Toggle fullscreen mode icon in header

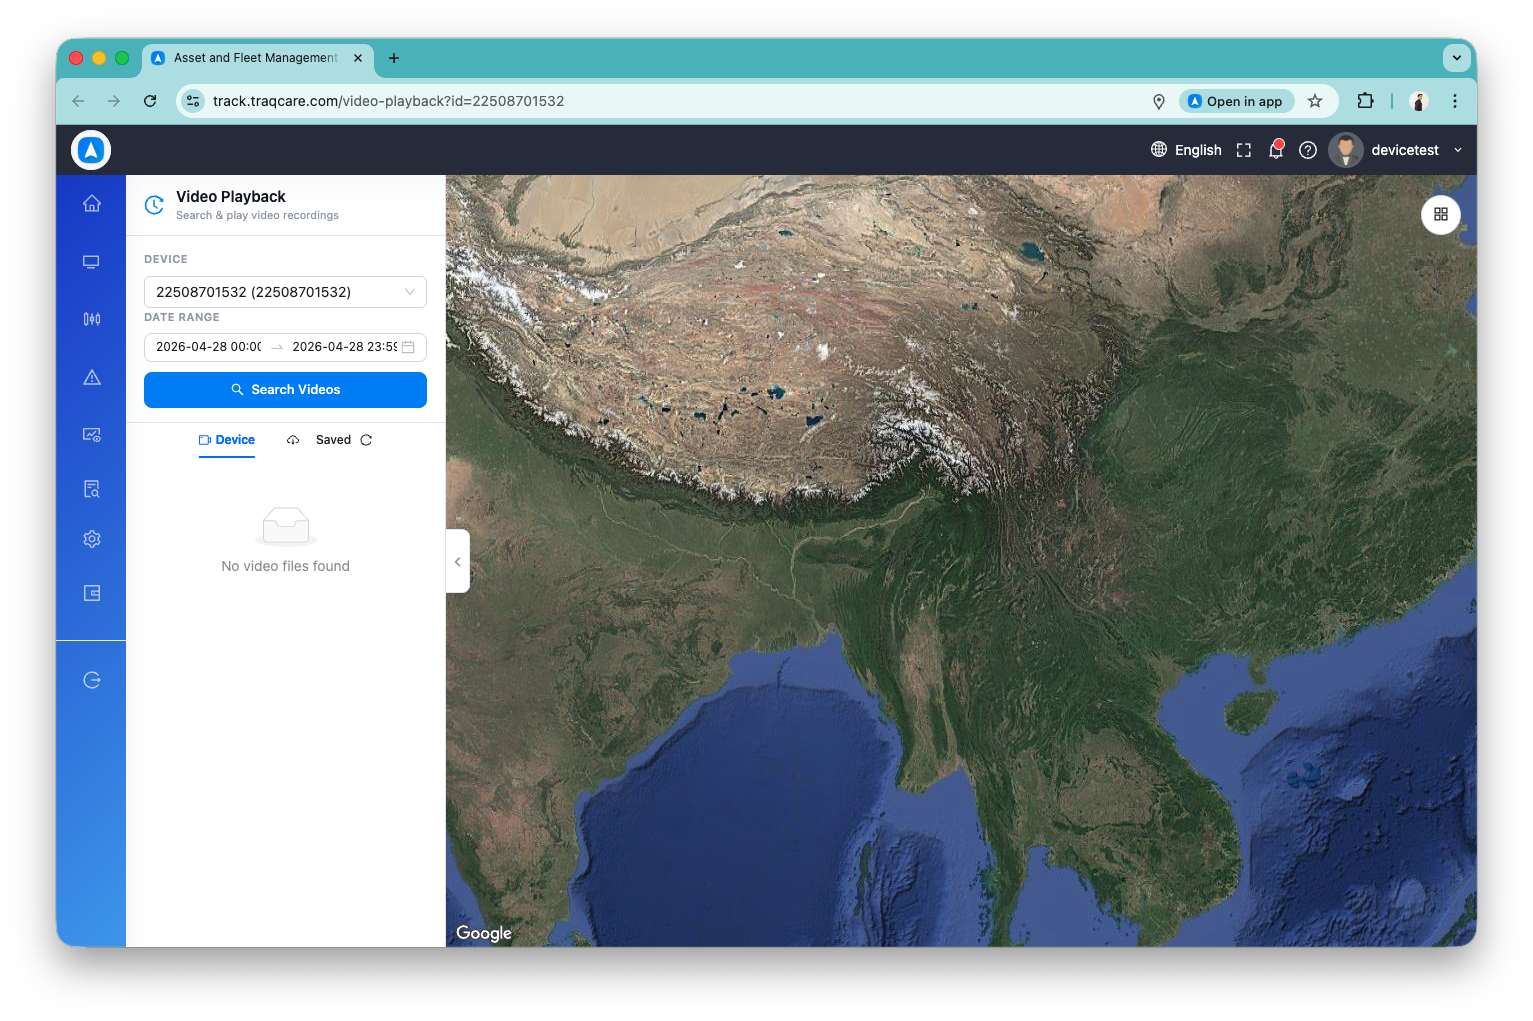[1244, 150]
